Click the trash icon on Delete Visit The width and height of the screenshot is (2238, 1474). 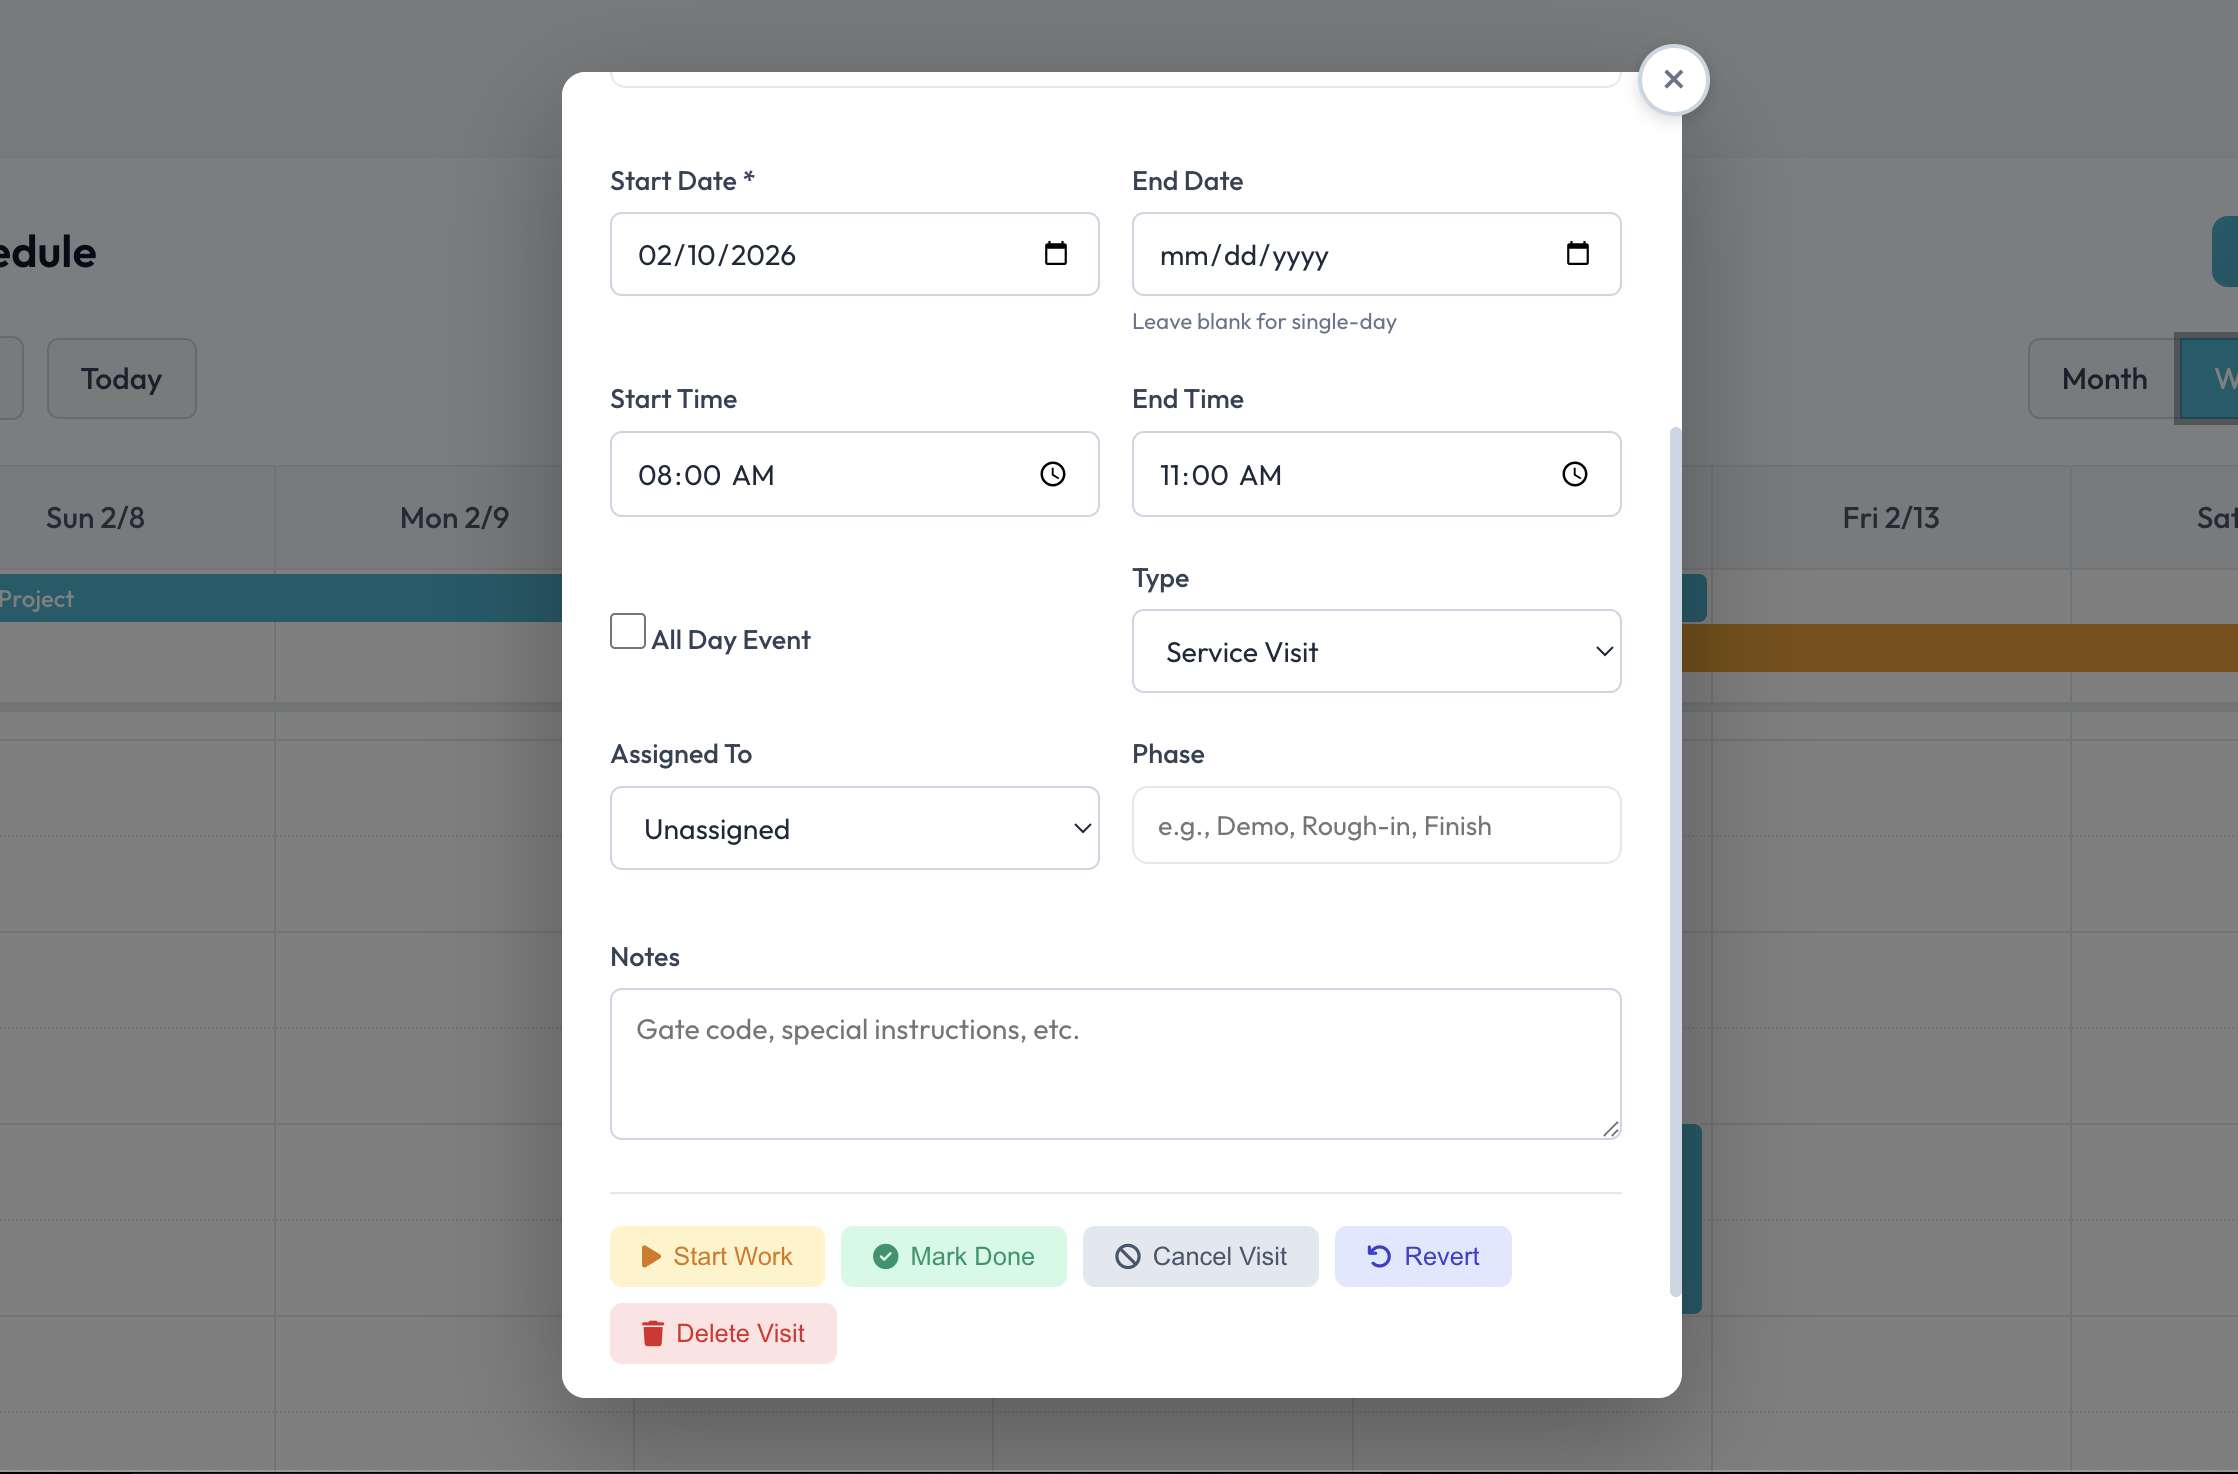coord(653,1333)
